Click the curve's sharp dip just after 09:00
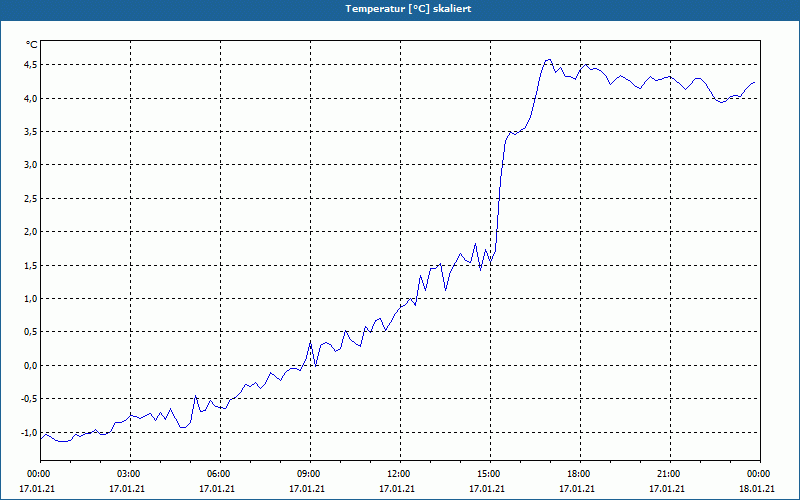 [x=316, y=365]
